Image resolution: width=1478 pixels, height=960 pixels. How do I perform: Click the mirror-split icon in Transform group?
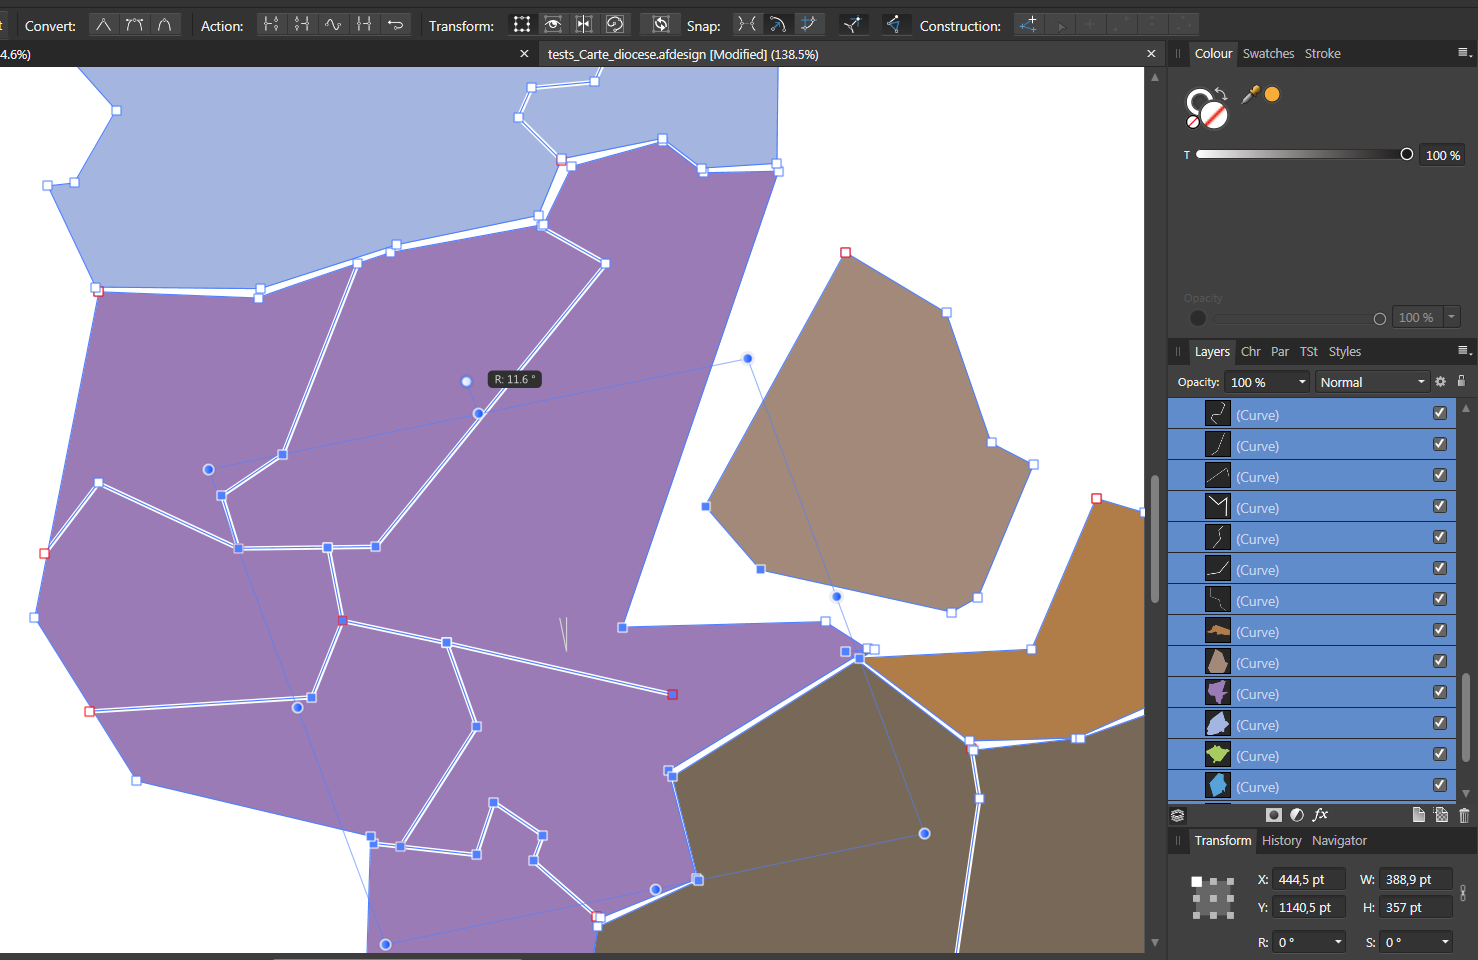[x=584, y=25]
